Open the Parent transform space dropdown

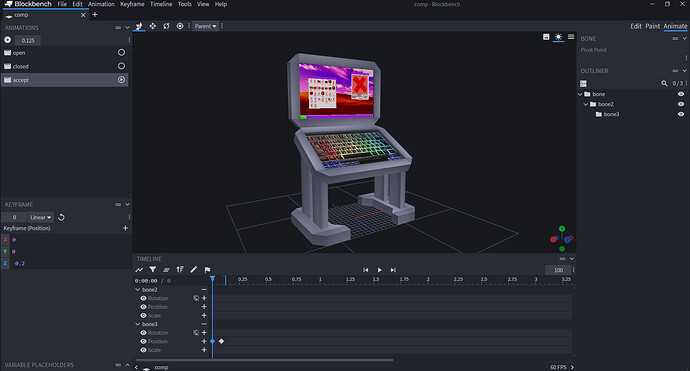(206, 26)
